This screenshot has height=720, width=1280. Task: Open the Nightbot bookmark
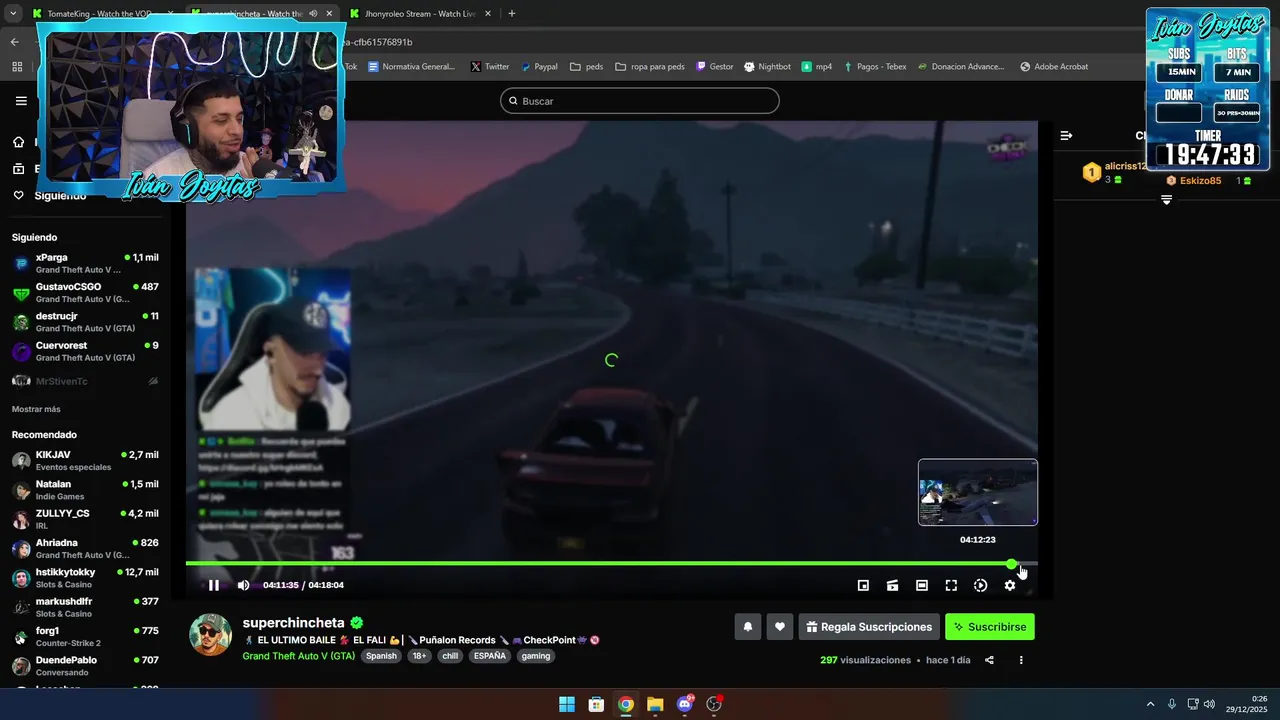tap(767, 67)
